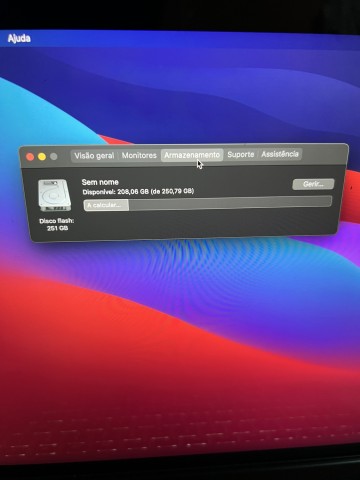The width and height of the screenshot is (360, 480).
Task: Select the Armazenamento tab
Action: pyautogui.click(x=192, y=155)
